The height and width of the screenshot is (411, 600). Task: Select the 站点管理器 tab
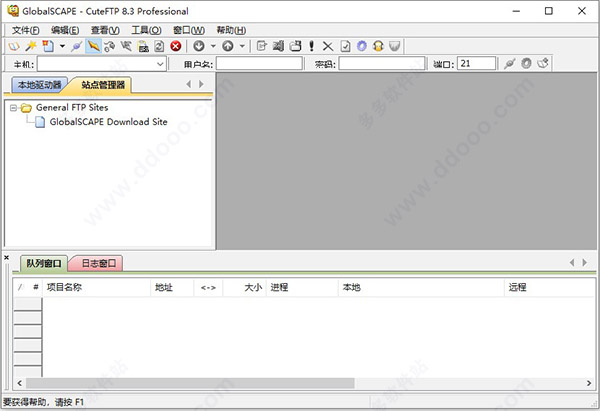(x=103, y=85)
